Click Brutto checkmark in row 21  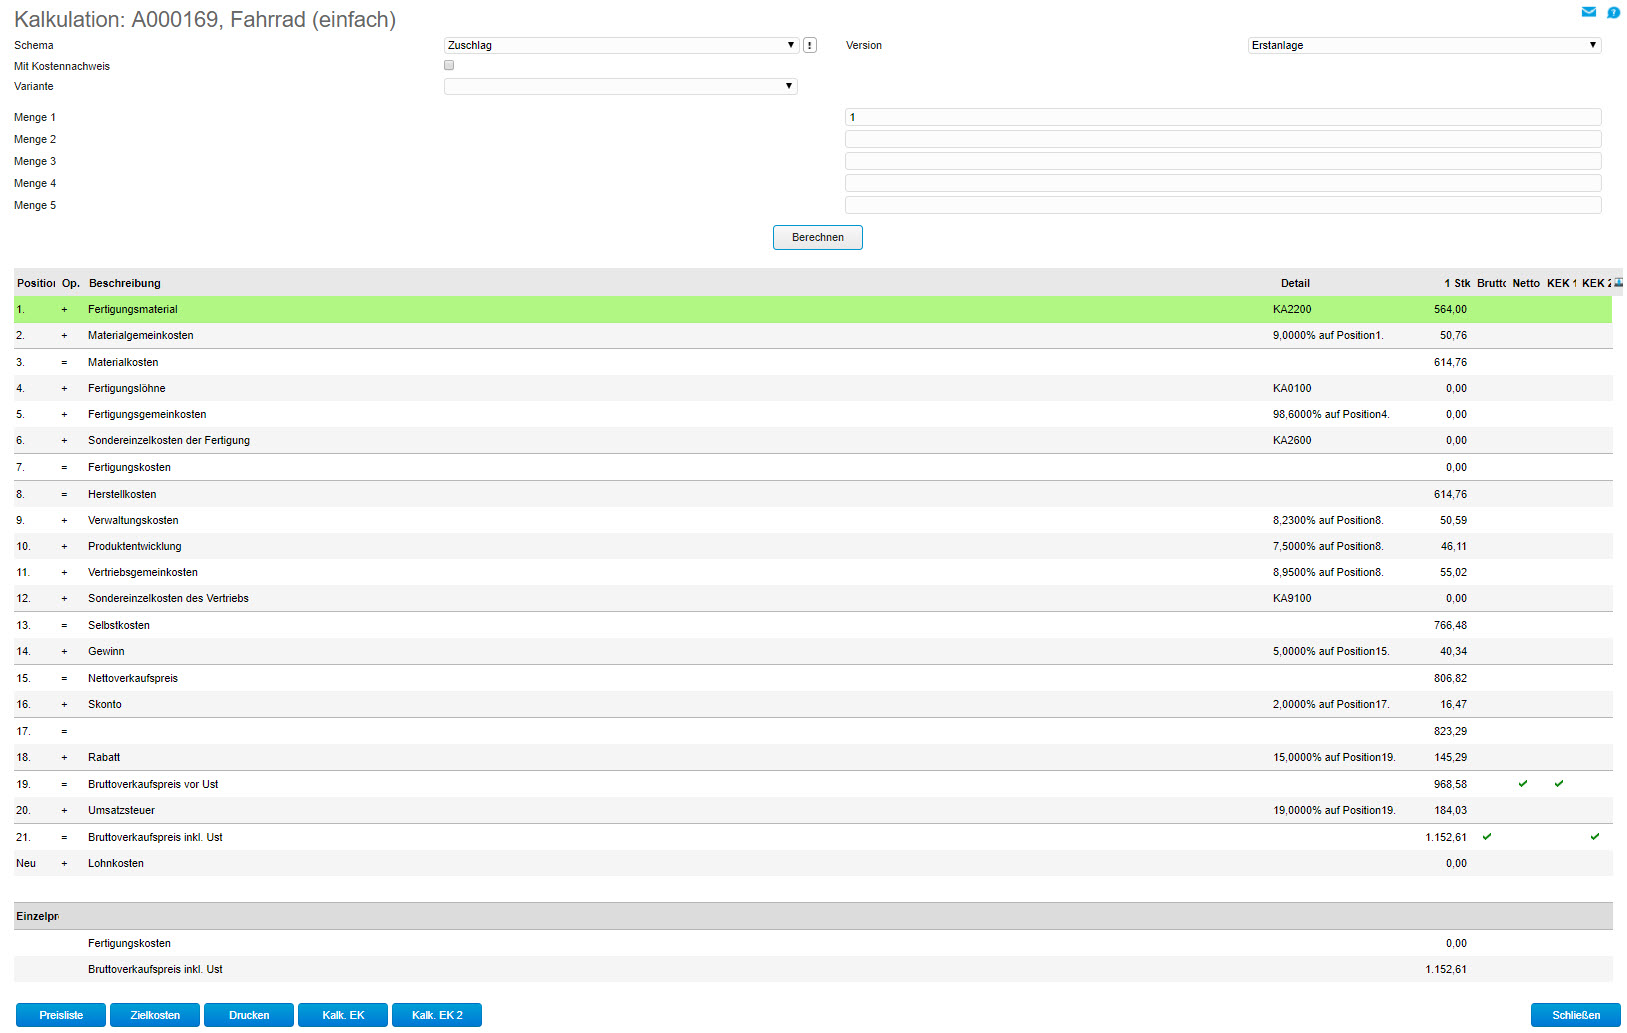(x=1487, y=837)
